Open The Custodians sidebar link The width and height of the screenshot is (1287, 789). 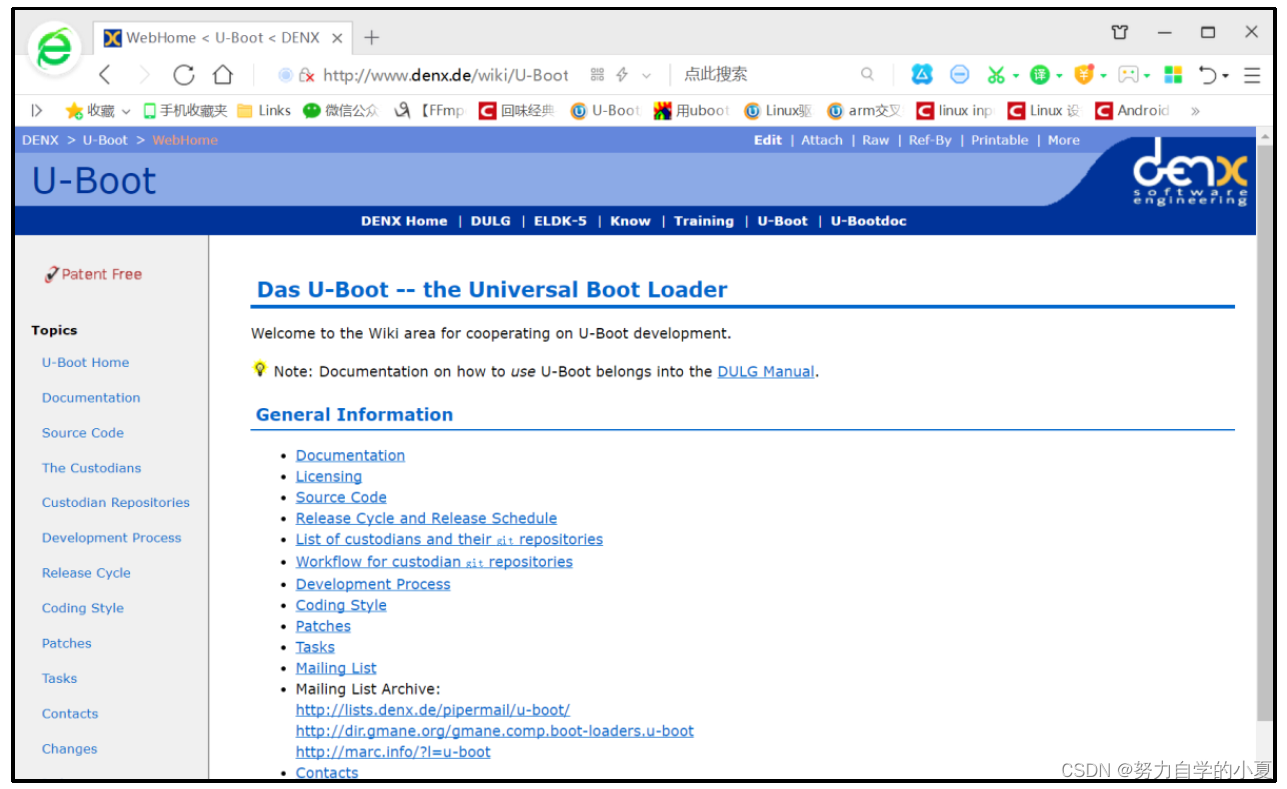click(91, 467)
